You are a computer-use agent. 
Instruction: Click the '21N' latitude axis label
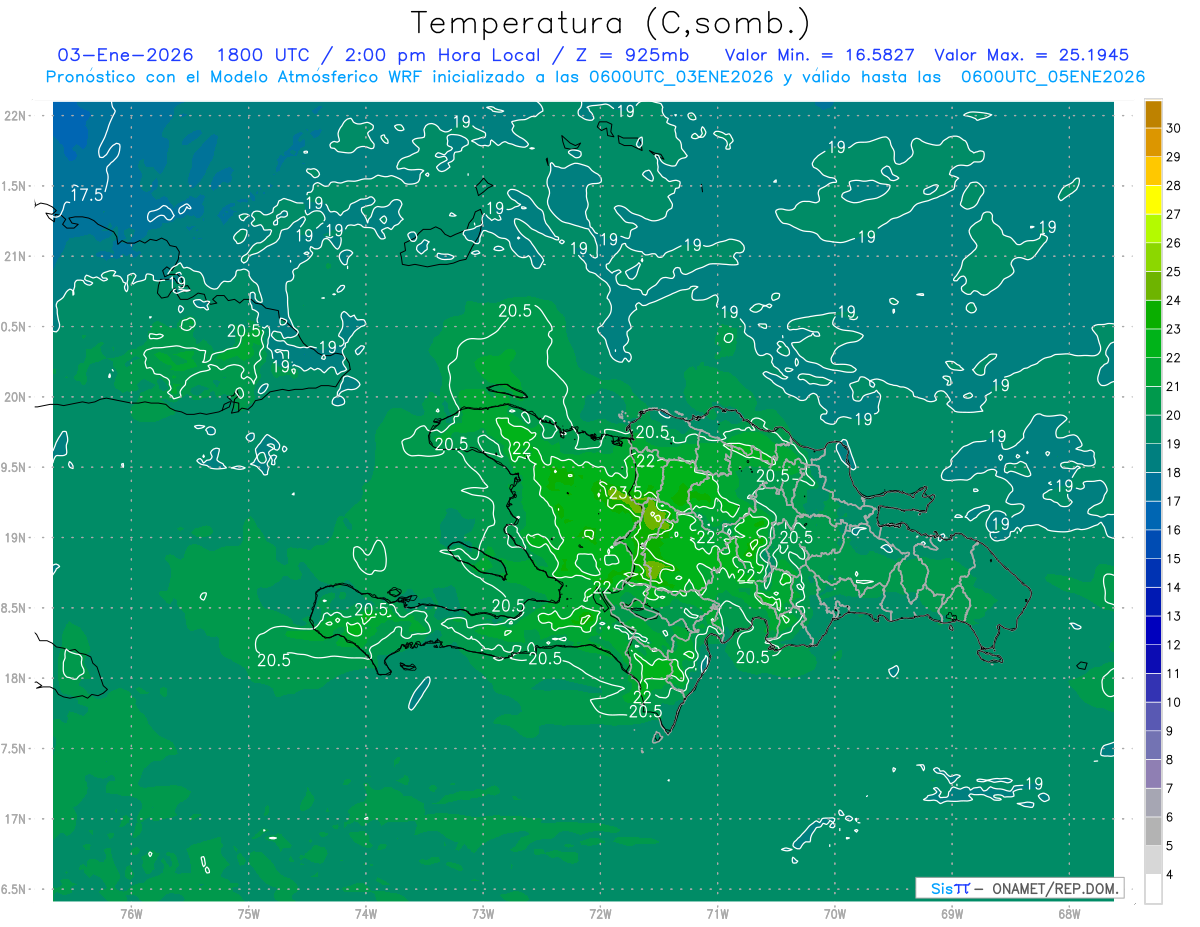(x=16, y=256)
